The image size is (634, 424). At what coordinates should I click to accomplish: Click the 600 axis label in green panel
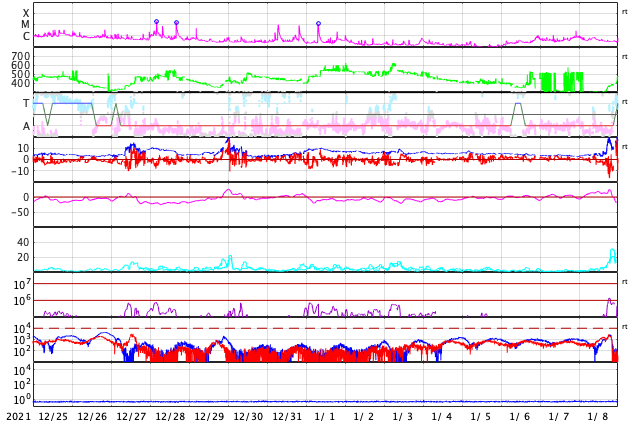[x=21, y=65]
